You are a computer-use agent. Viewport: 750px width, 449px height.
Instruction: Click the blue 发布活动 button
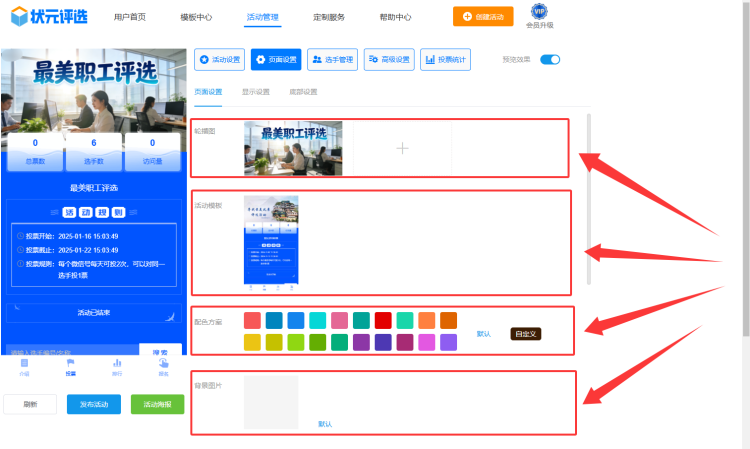[x=94, y=404]
